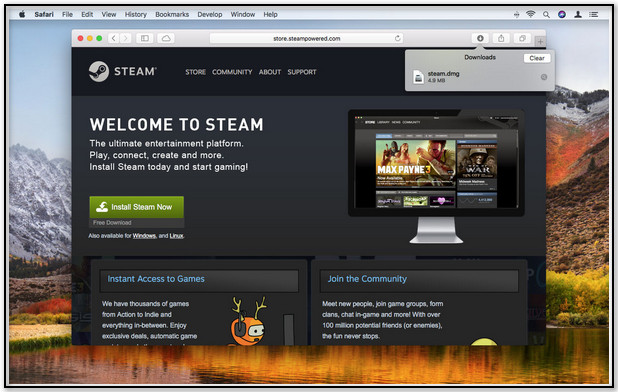Open the Edit menu

click(87, 15)
